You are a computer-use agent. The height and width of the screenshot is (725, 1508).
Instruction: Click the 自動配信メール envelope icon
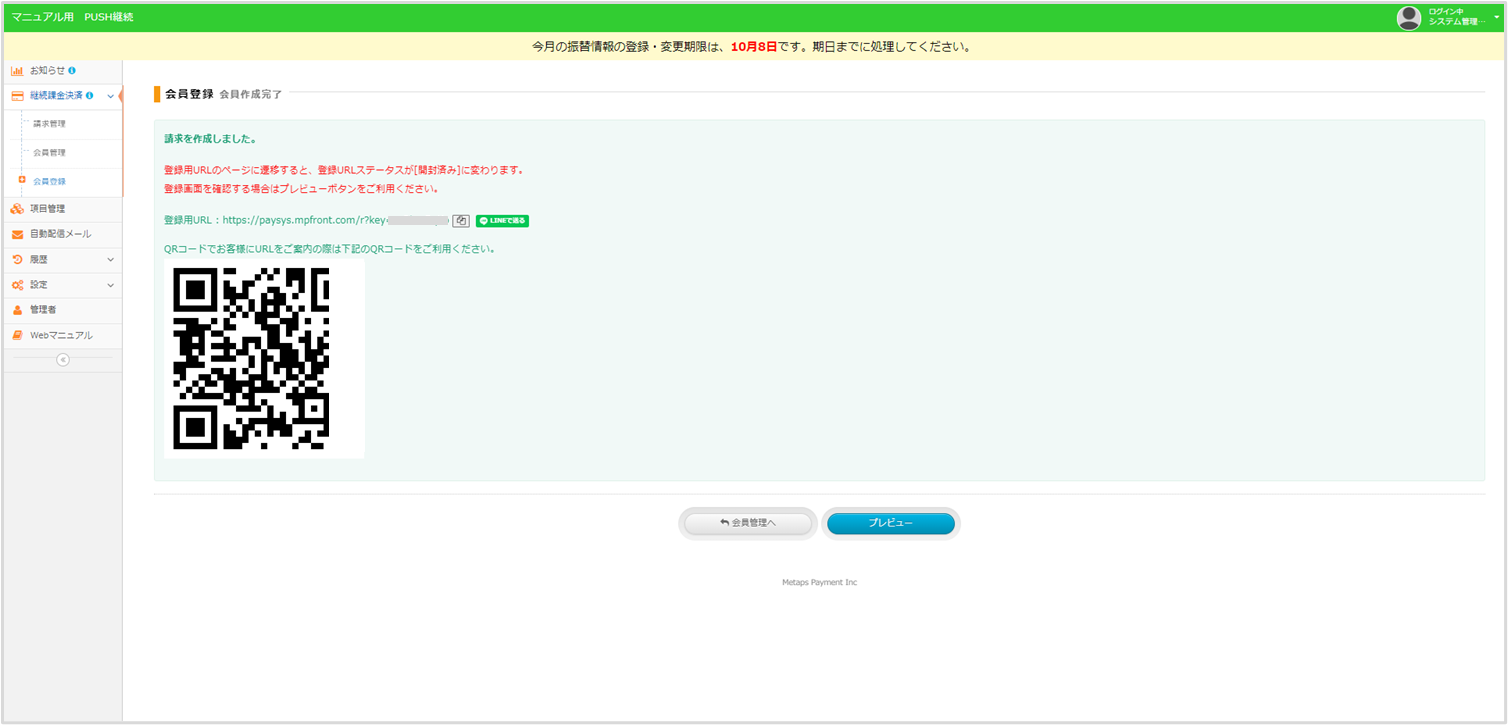17,234
